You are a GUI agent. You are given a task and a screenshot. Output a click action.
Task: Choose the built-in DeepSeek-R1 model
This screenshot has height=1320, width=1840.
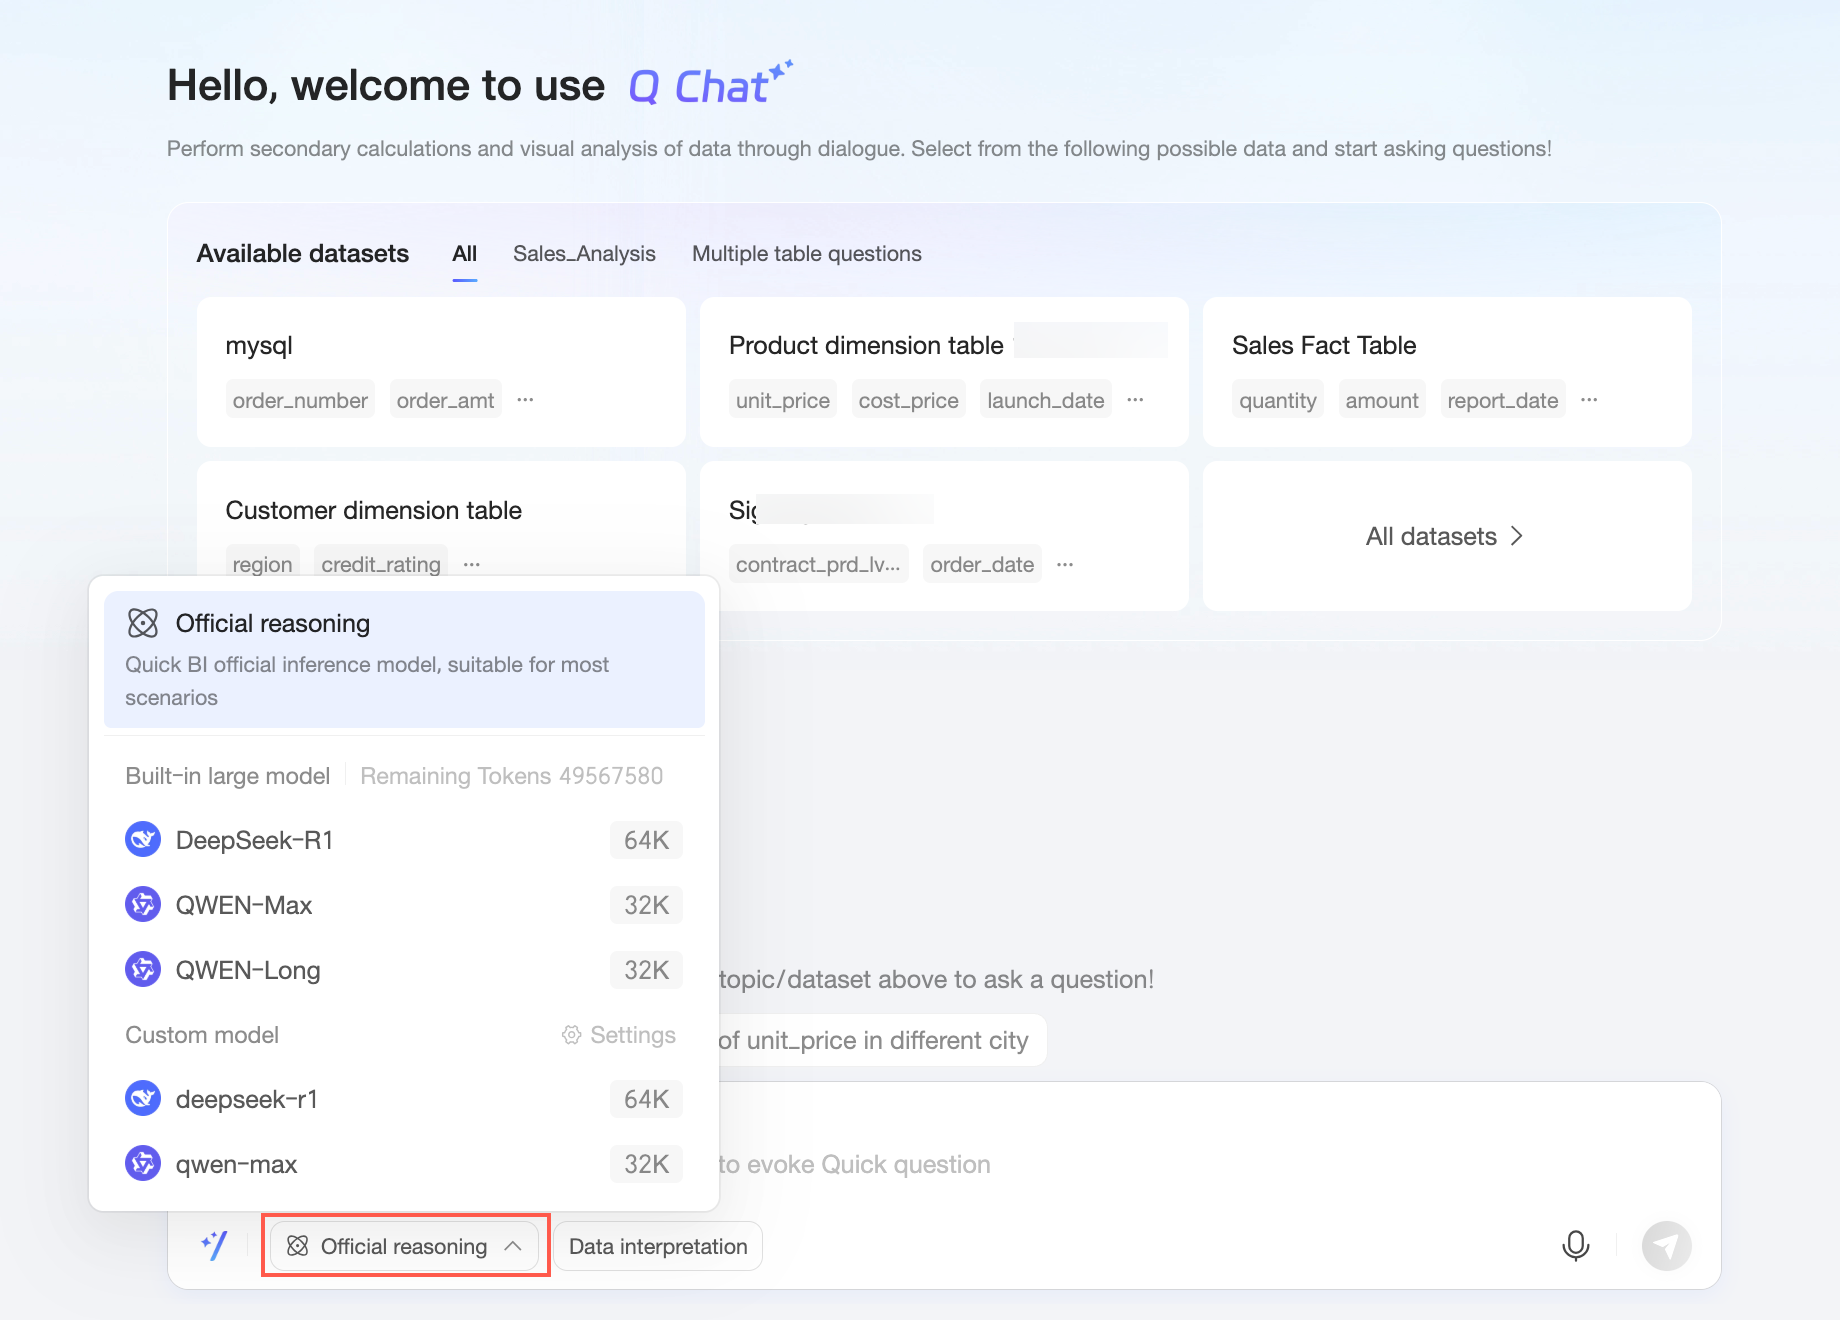click(x=404, y=840)
